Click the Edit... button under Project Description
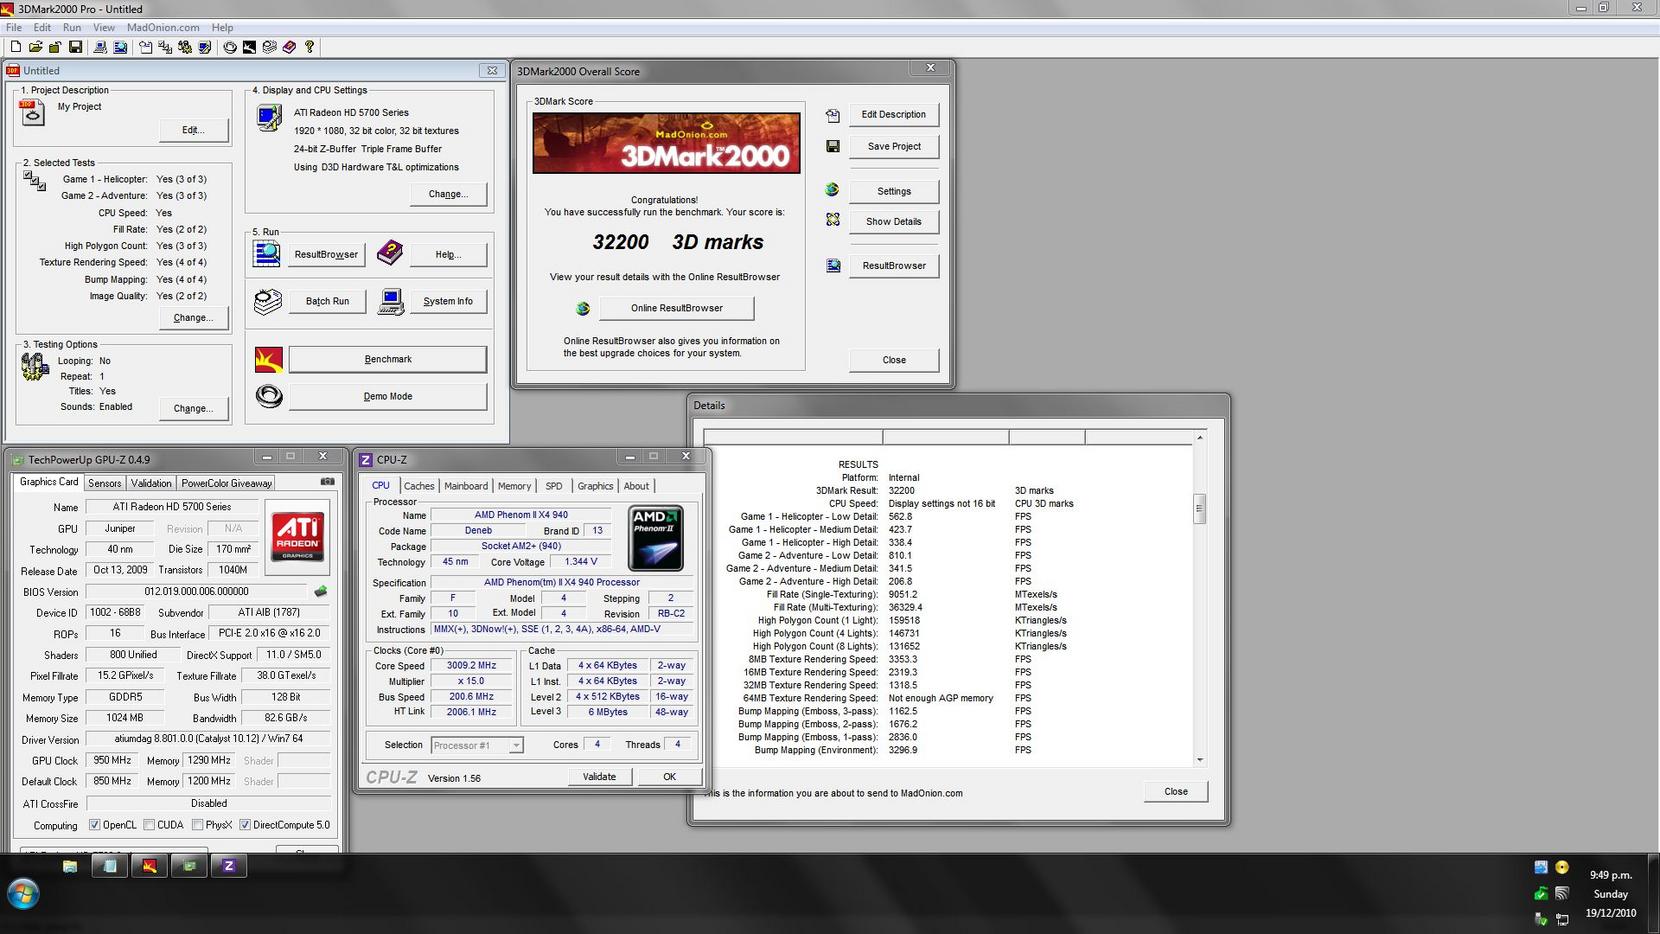Viewport: 1660px width, 934px height. [x=193, y=130]
